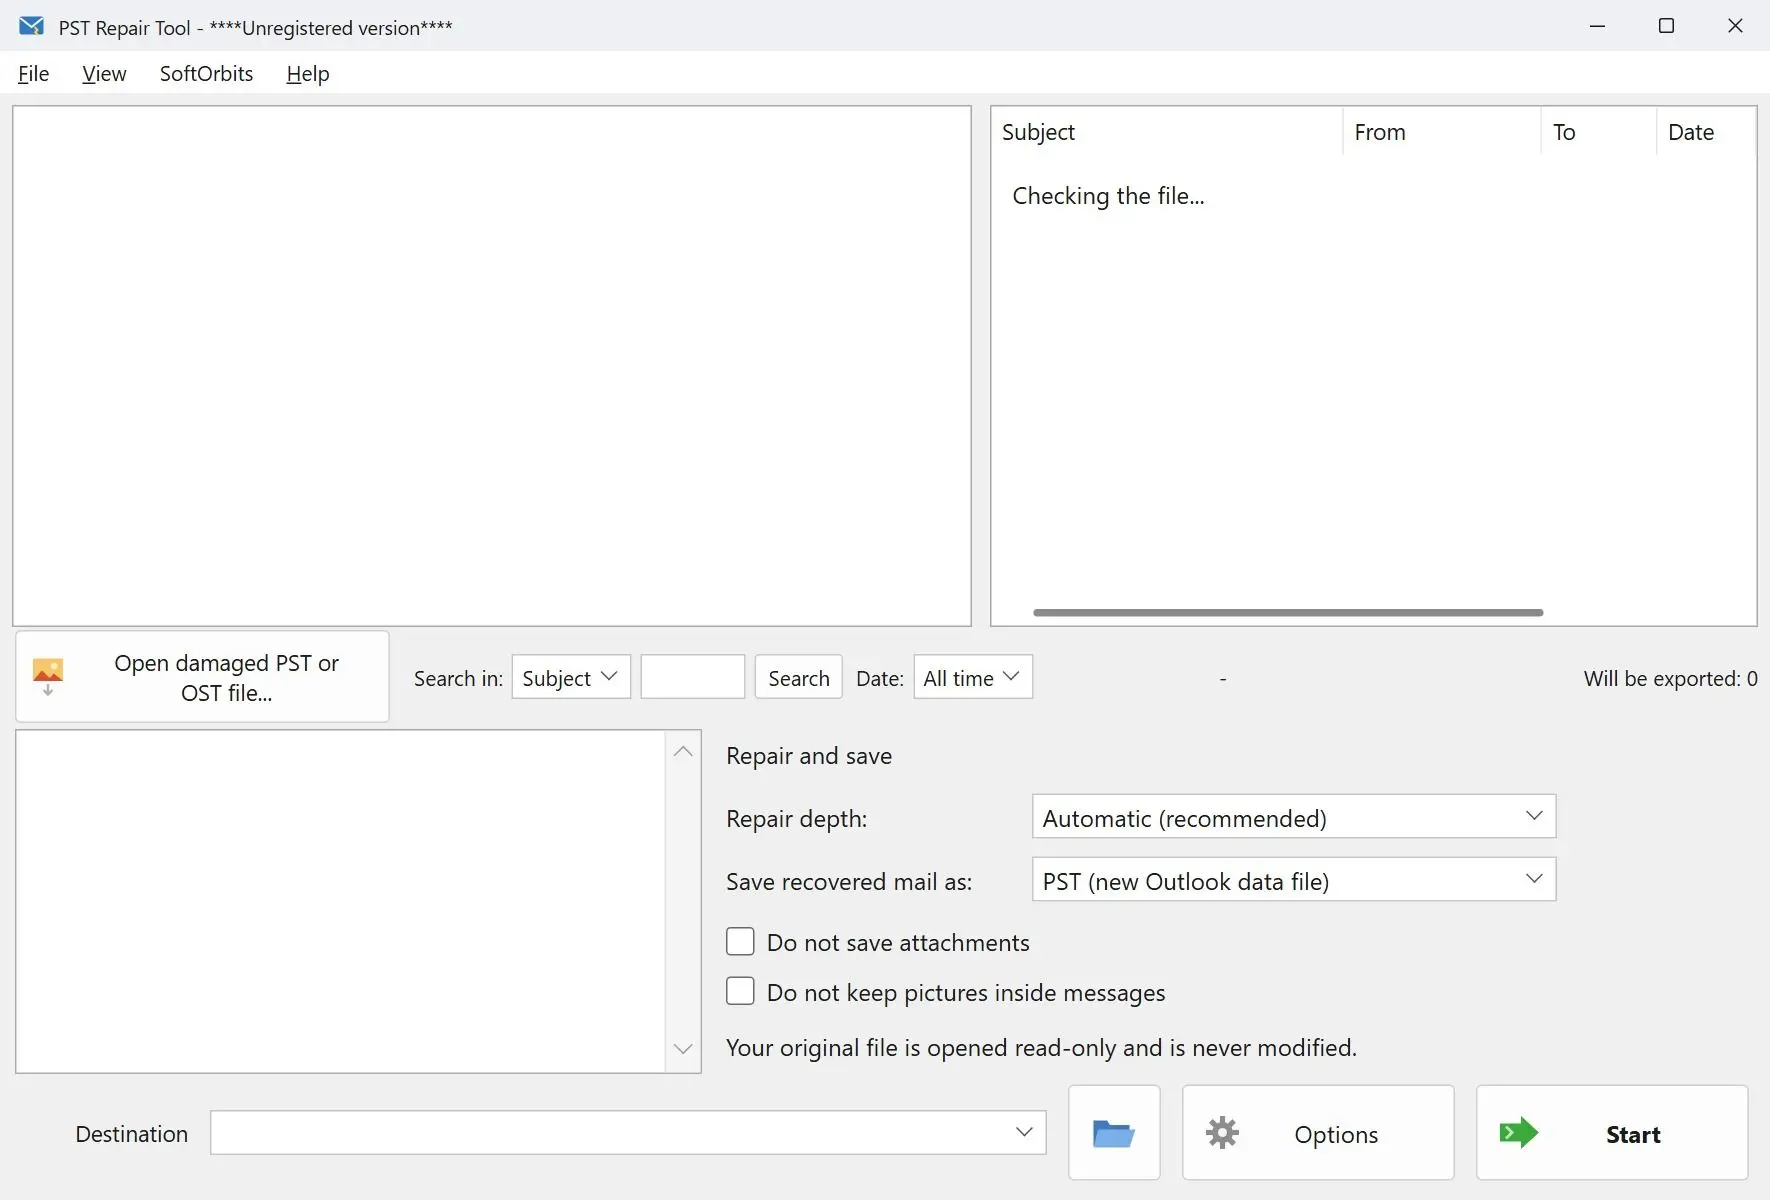Click the picture icon on Open damaged PST
Screen dimensions: 1770x1200
48,676
